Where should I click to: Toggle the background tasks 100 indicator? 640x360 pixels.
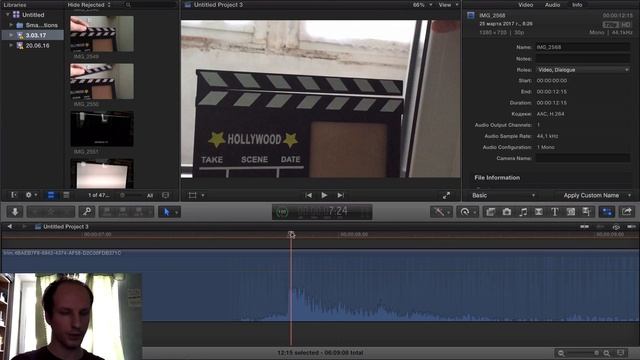(x=282, y=212)
